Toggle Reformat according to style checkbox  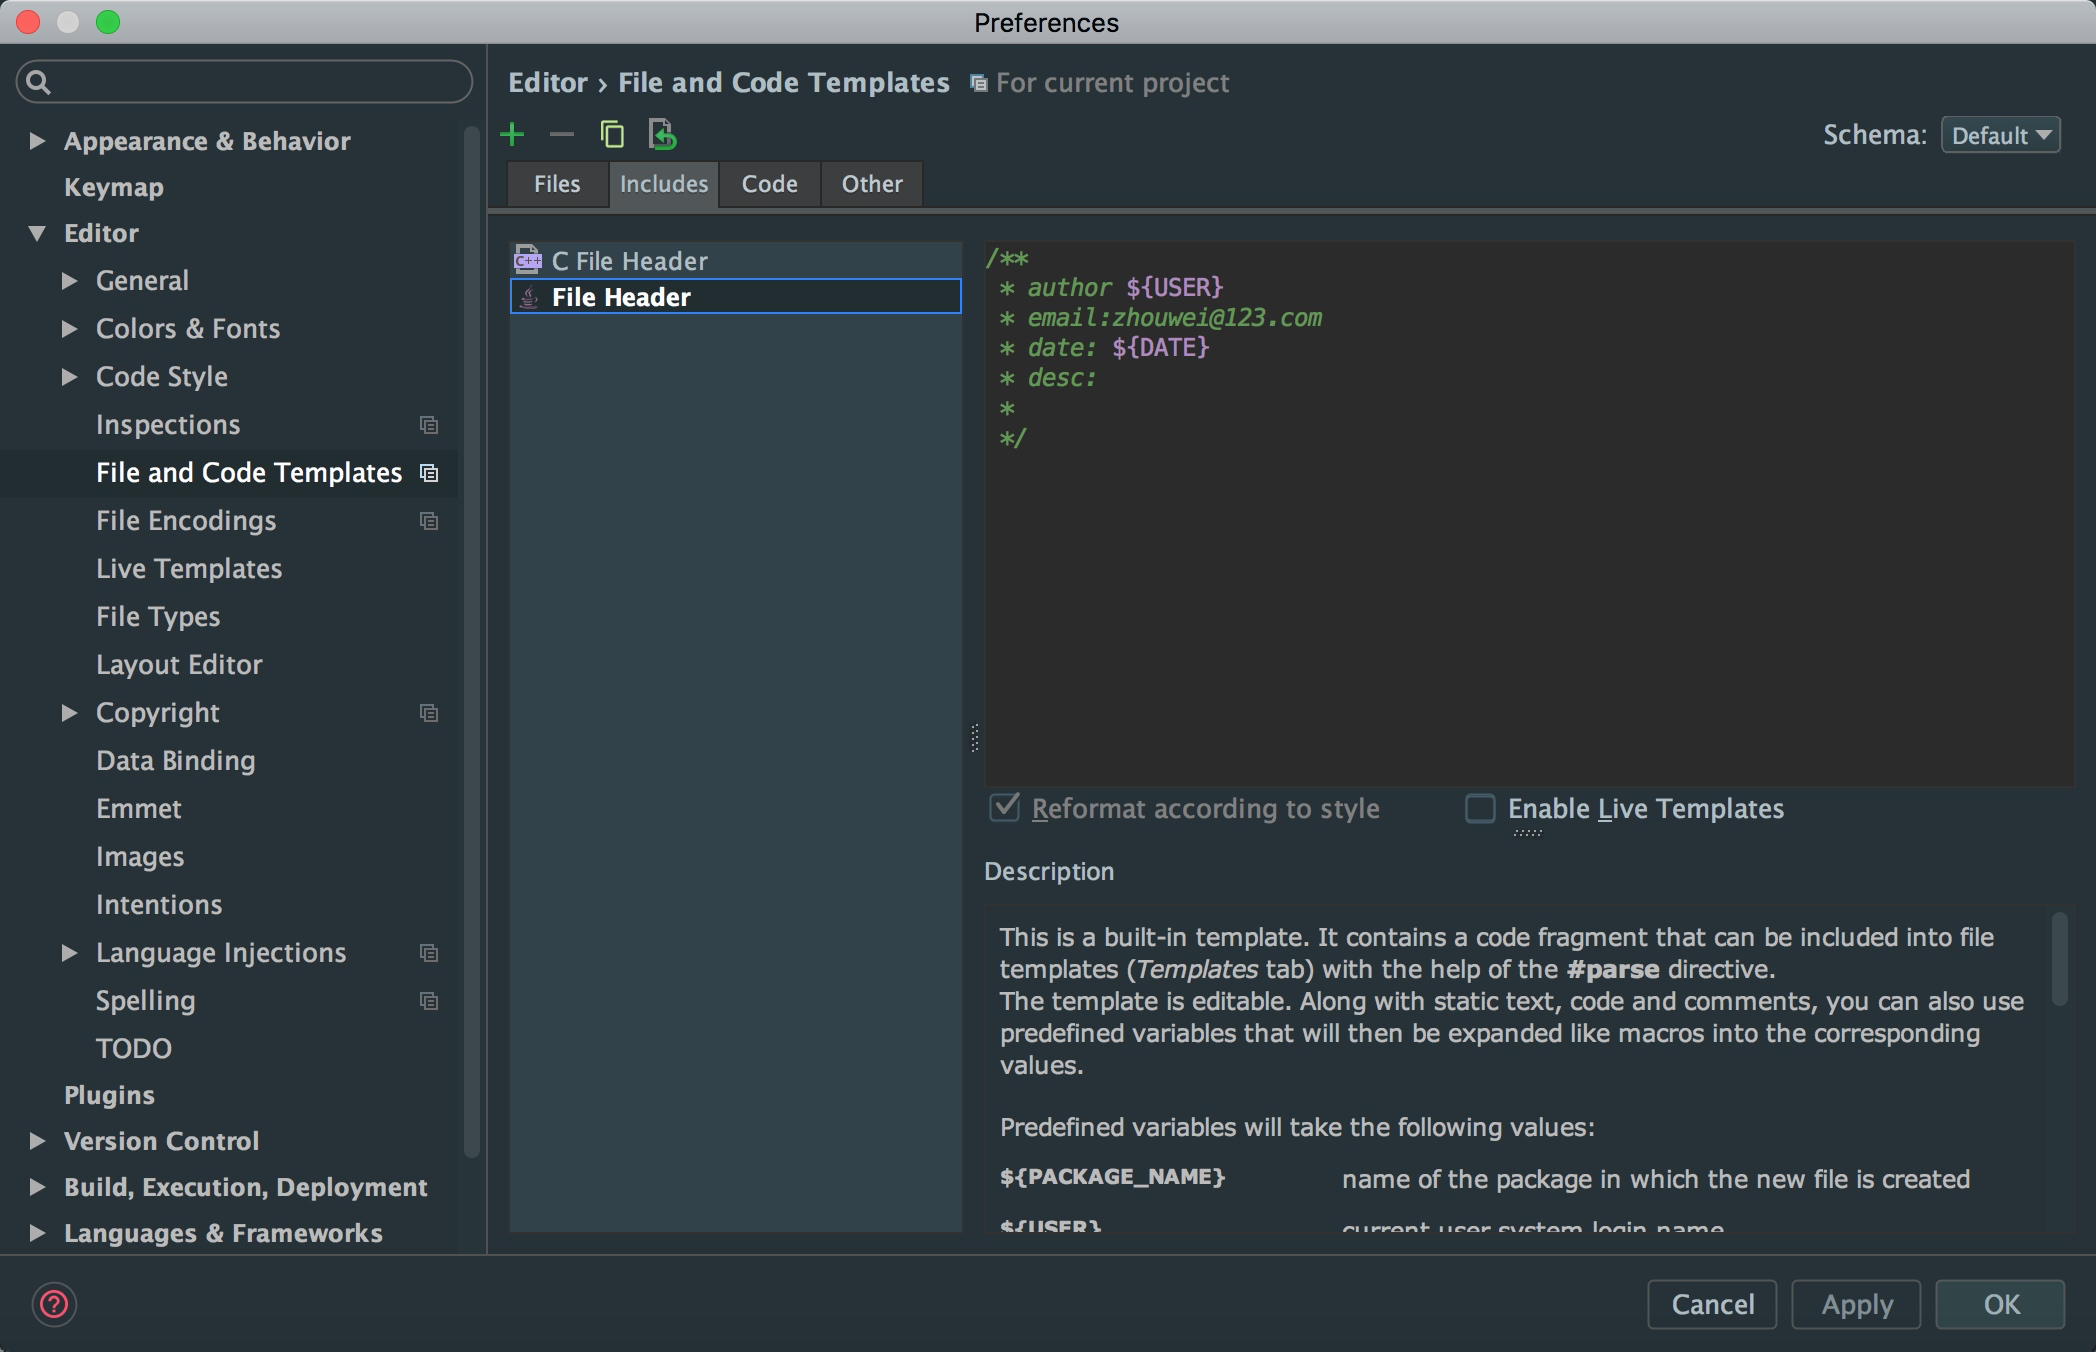click(x=1005, y=807)
